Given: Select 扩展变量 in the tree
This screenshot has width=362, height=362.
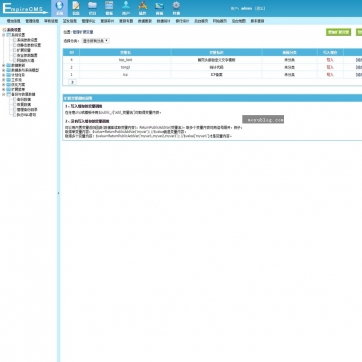Looking at the screenshot, I should pos(24,50).
